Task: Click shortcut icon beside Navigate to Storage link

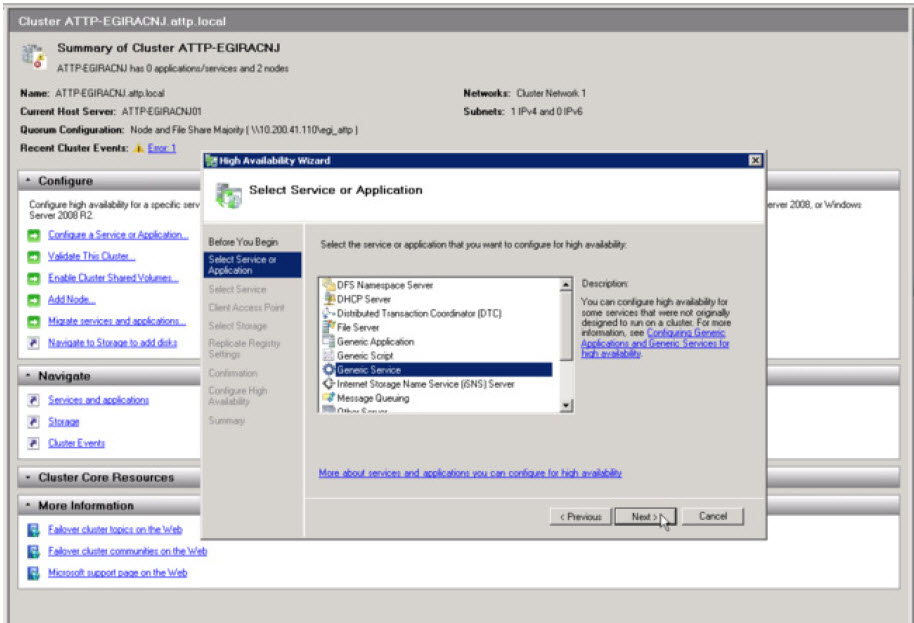Action: click(34, 343)
